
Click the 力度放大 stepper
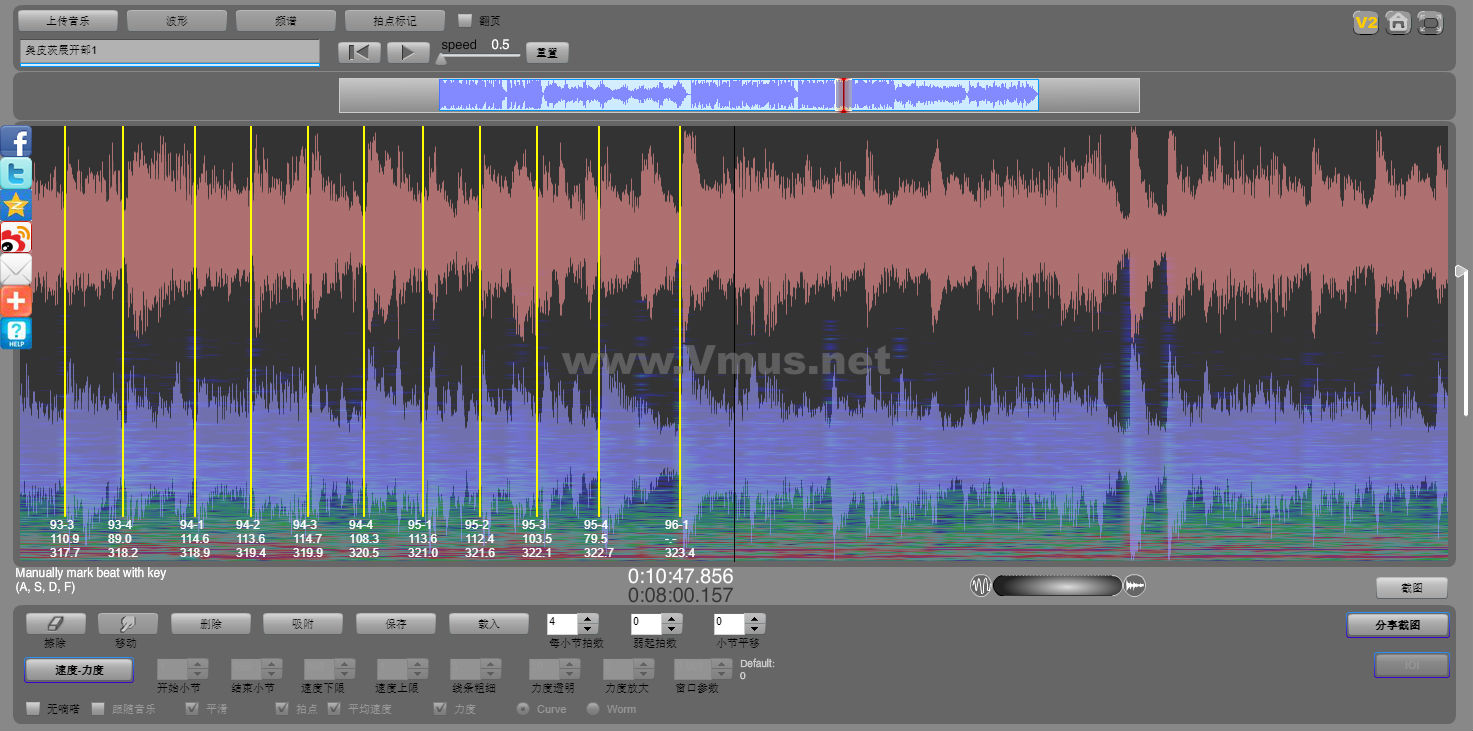tap(629, 668)
